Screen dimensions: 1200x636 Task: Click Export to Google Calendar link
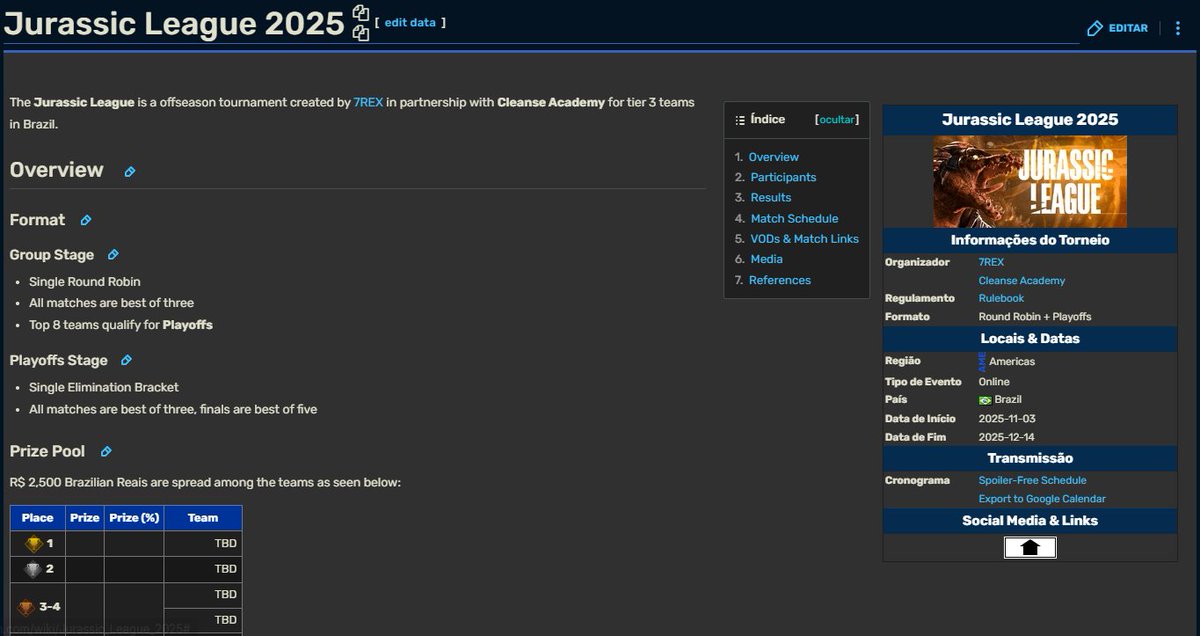point(1042,499)
